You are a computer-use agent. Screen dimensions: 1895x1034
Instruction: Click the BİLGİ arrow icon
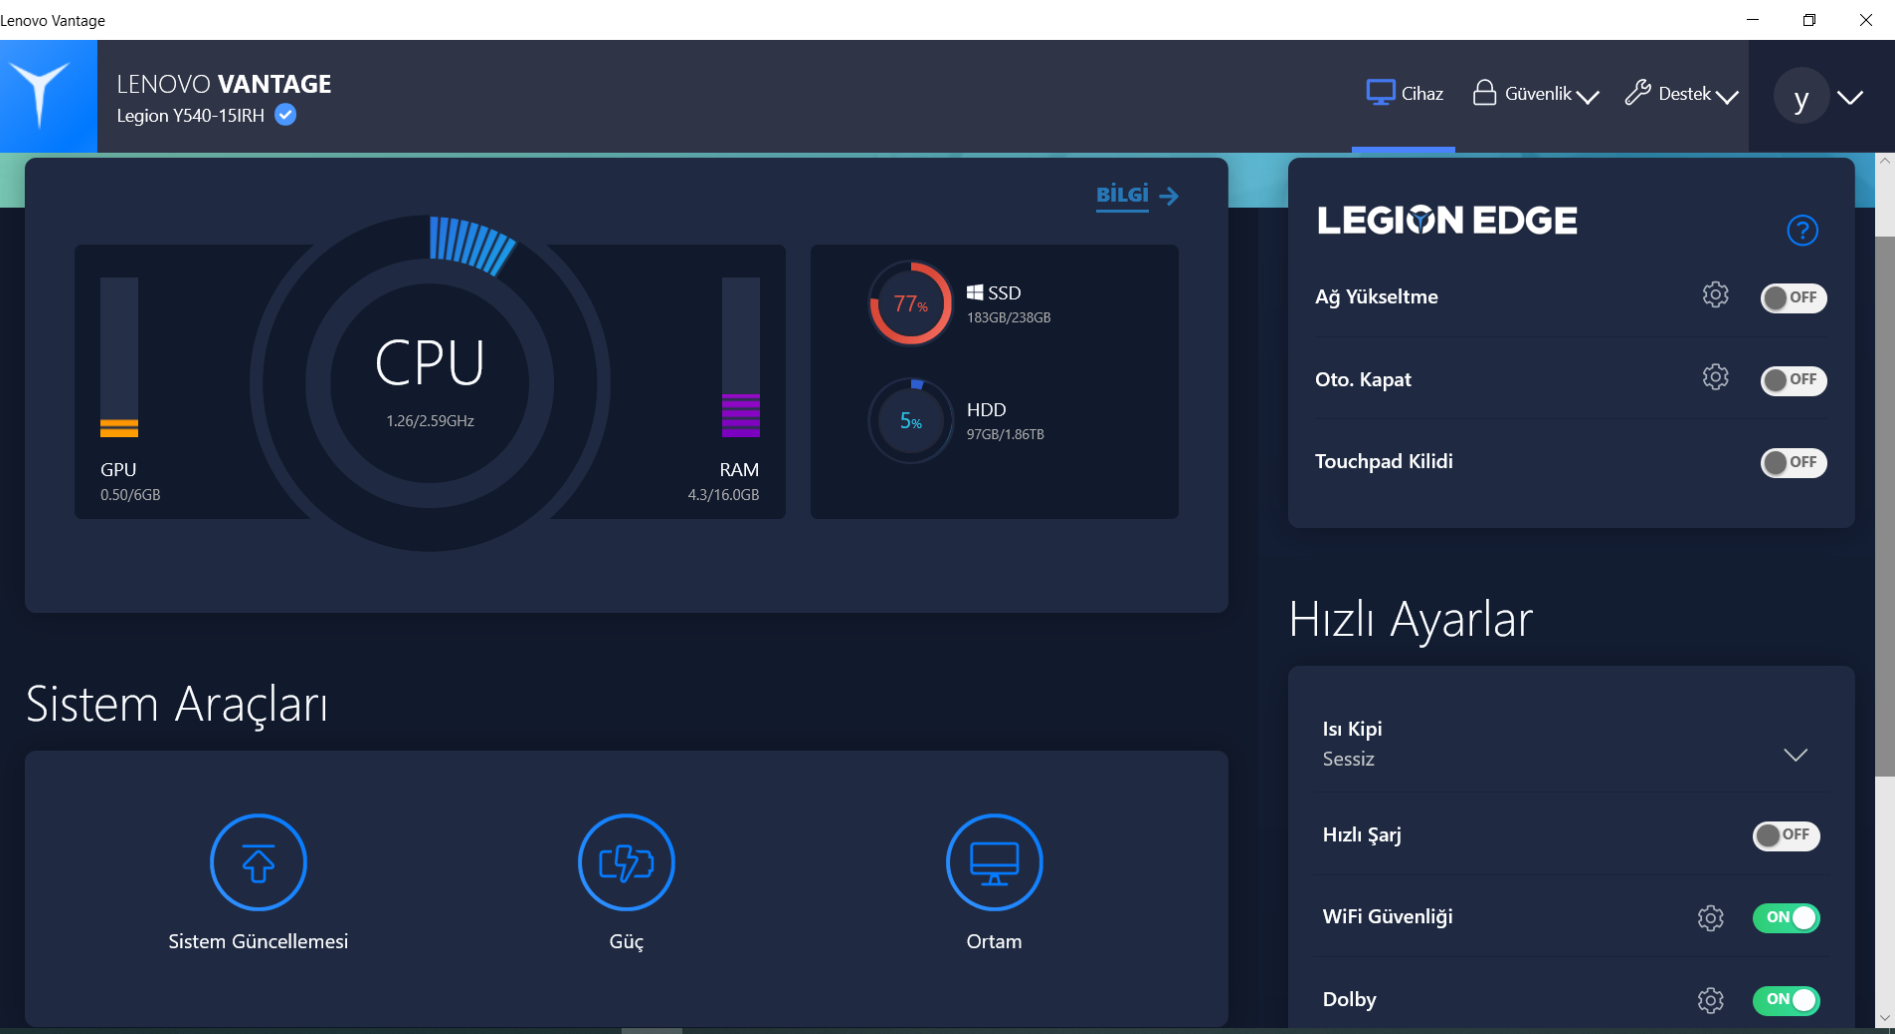tap(1168, 196)
